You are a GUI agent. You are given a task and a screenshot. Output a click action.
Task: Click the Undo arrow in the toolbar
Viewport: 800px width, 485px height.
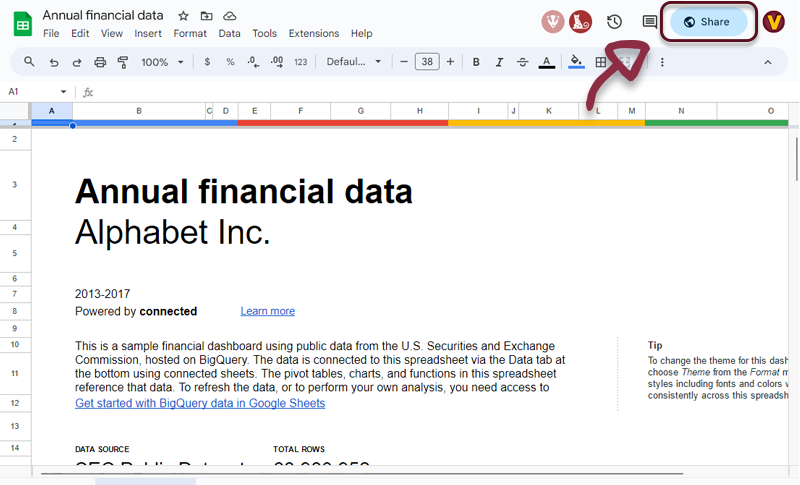point(53,62)
